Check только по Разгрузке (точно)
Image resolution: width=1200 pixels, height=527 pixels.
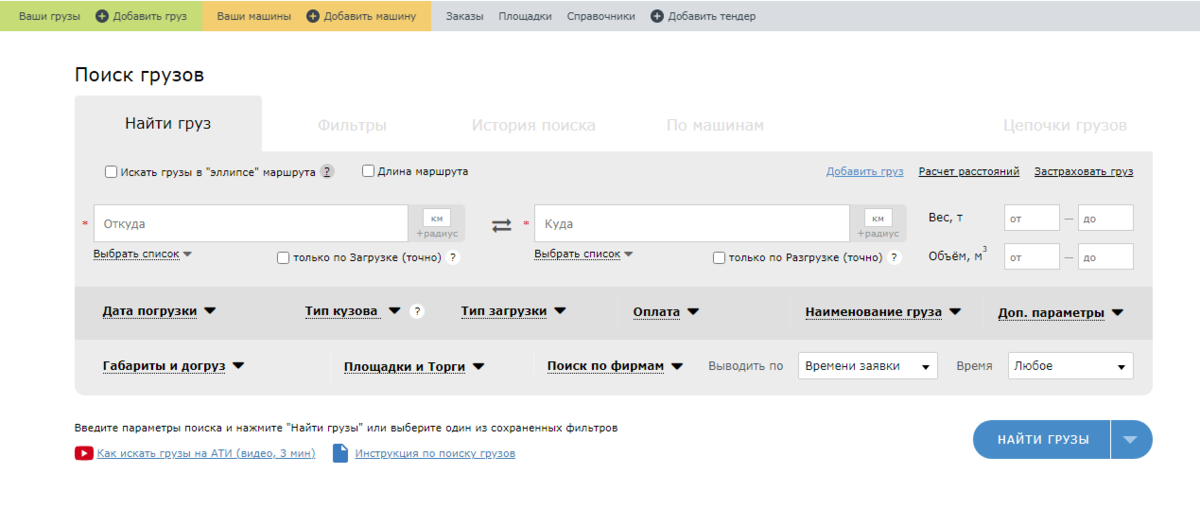tap(719, 257)
